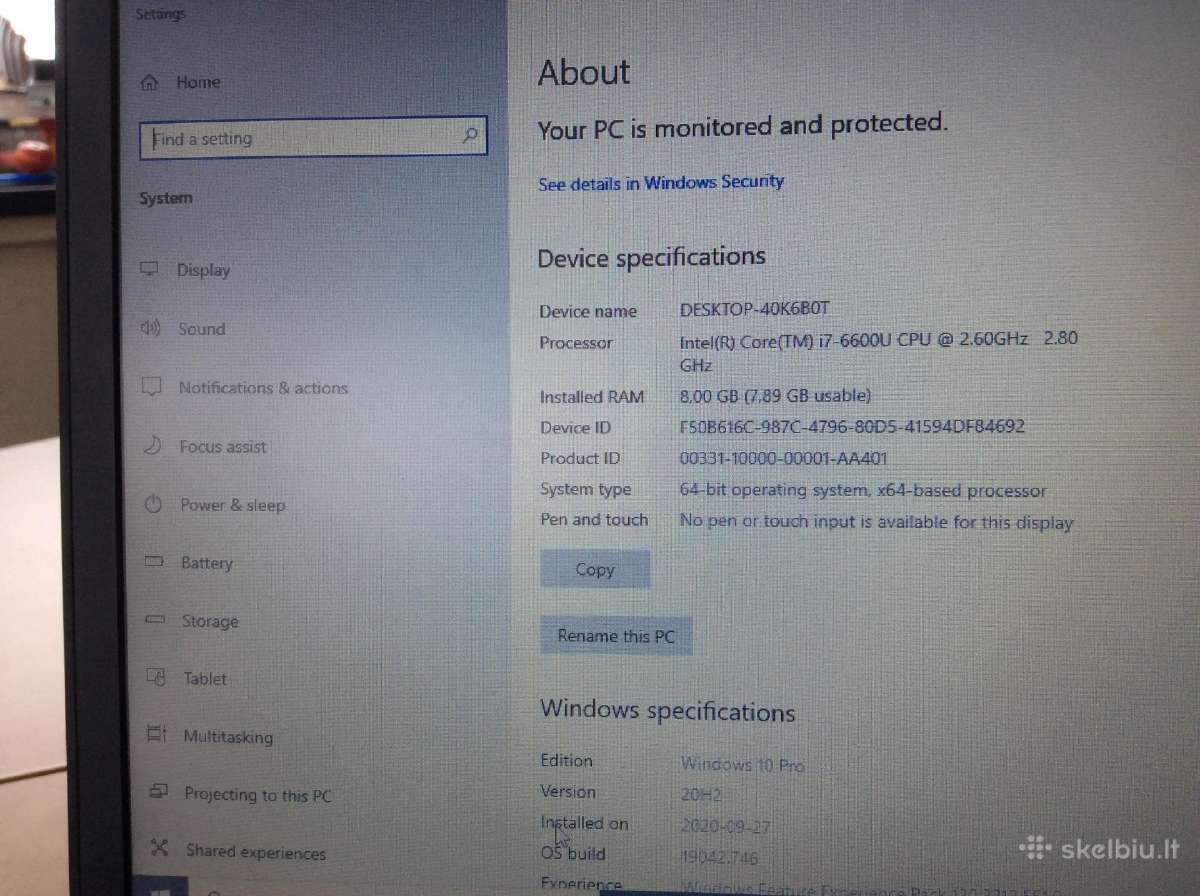Click the Display monitor icon

click(150, 269)
